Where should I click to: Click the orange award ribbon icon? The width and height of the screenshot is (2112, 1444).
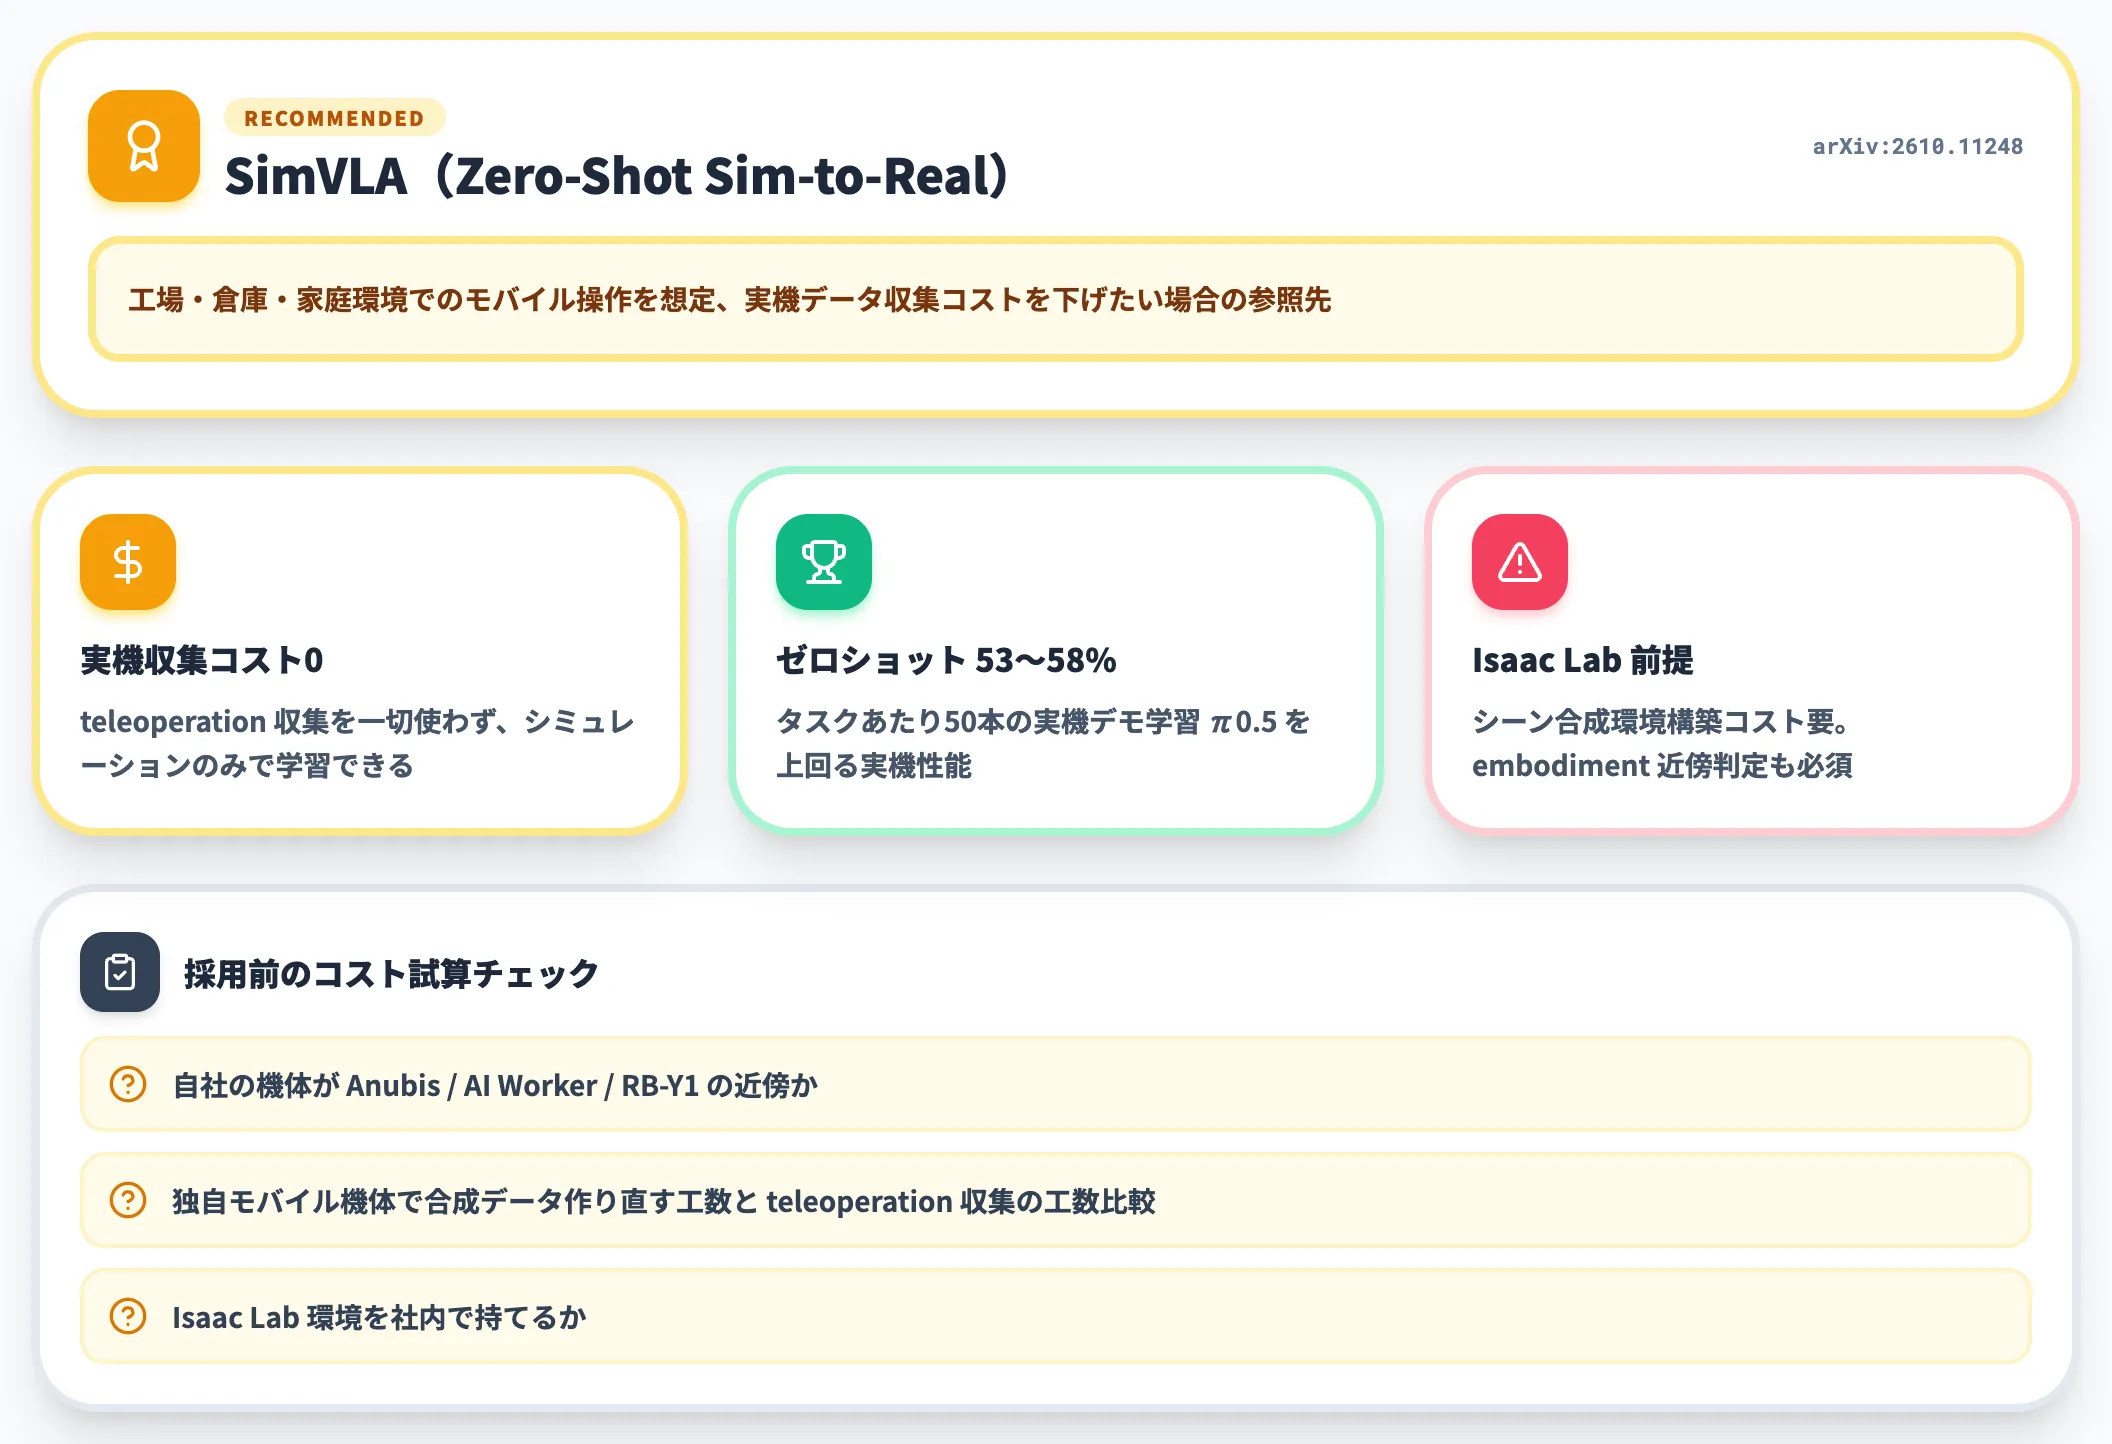click(144, 146)
